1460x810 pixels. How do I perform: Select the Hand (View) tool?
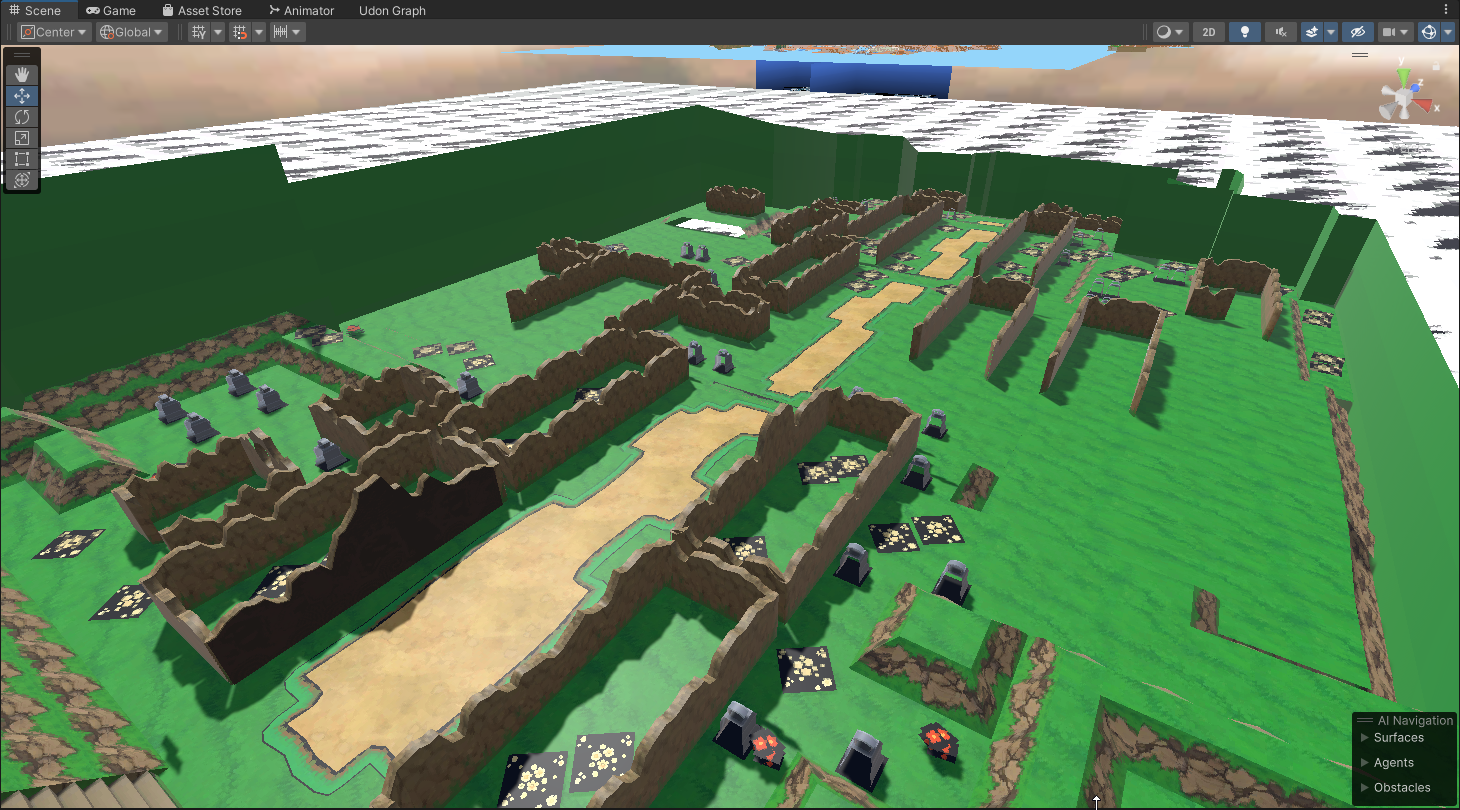[21, 74]
